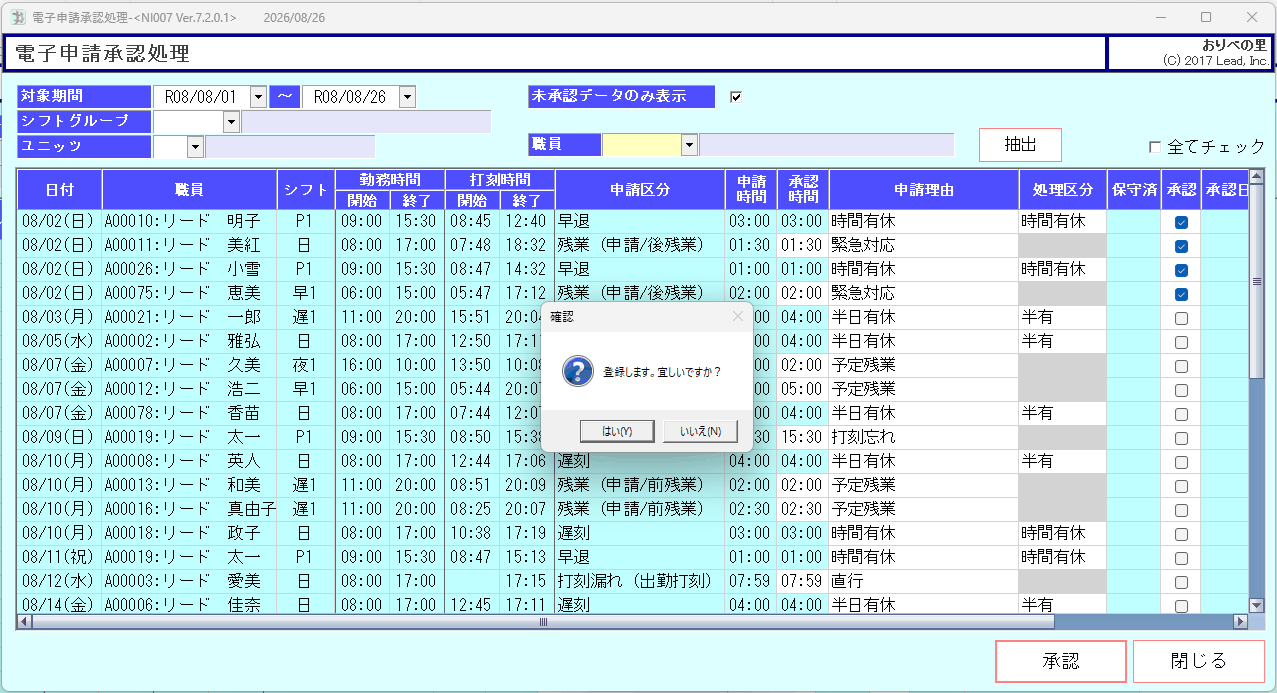
Task: Click the vertical scrollbar down arrow
Action: (1257, 604)
